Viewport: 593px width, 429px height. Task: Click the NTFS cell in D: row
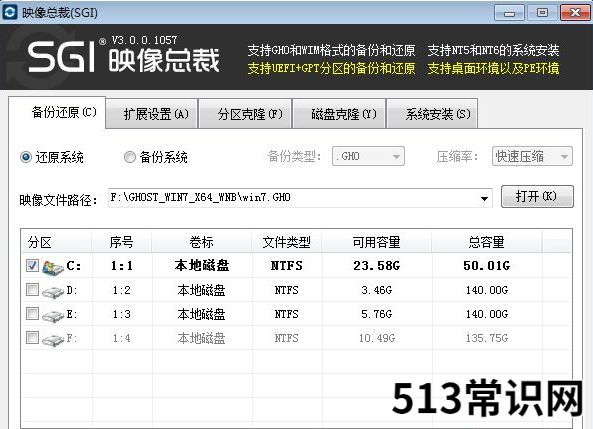(x=287, y=290)
